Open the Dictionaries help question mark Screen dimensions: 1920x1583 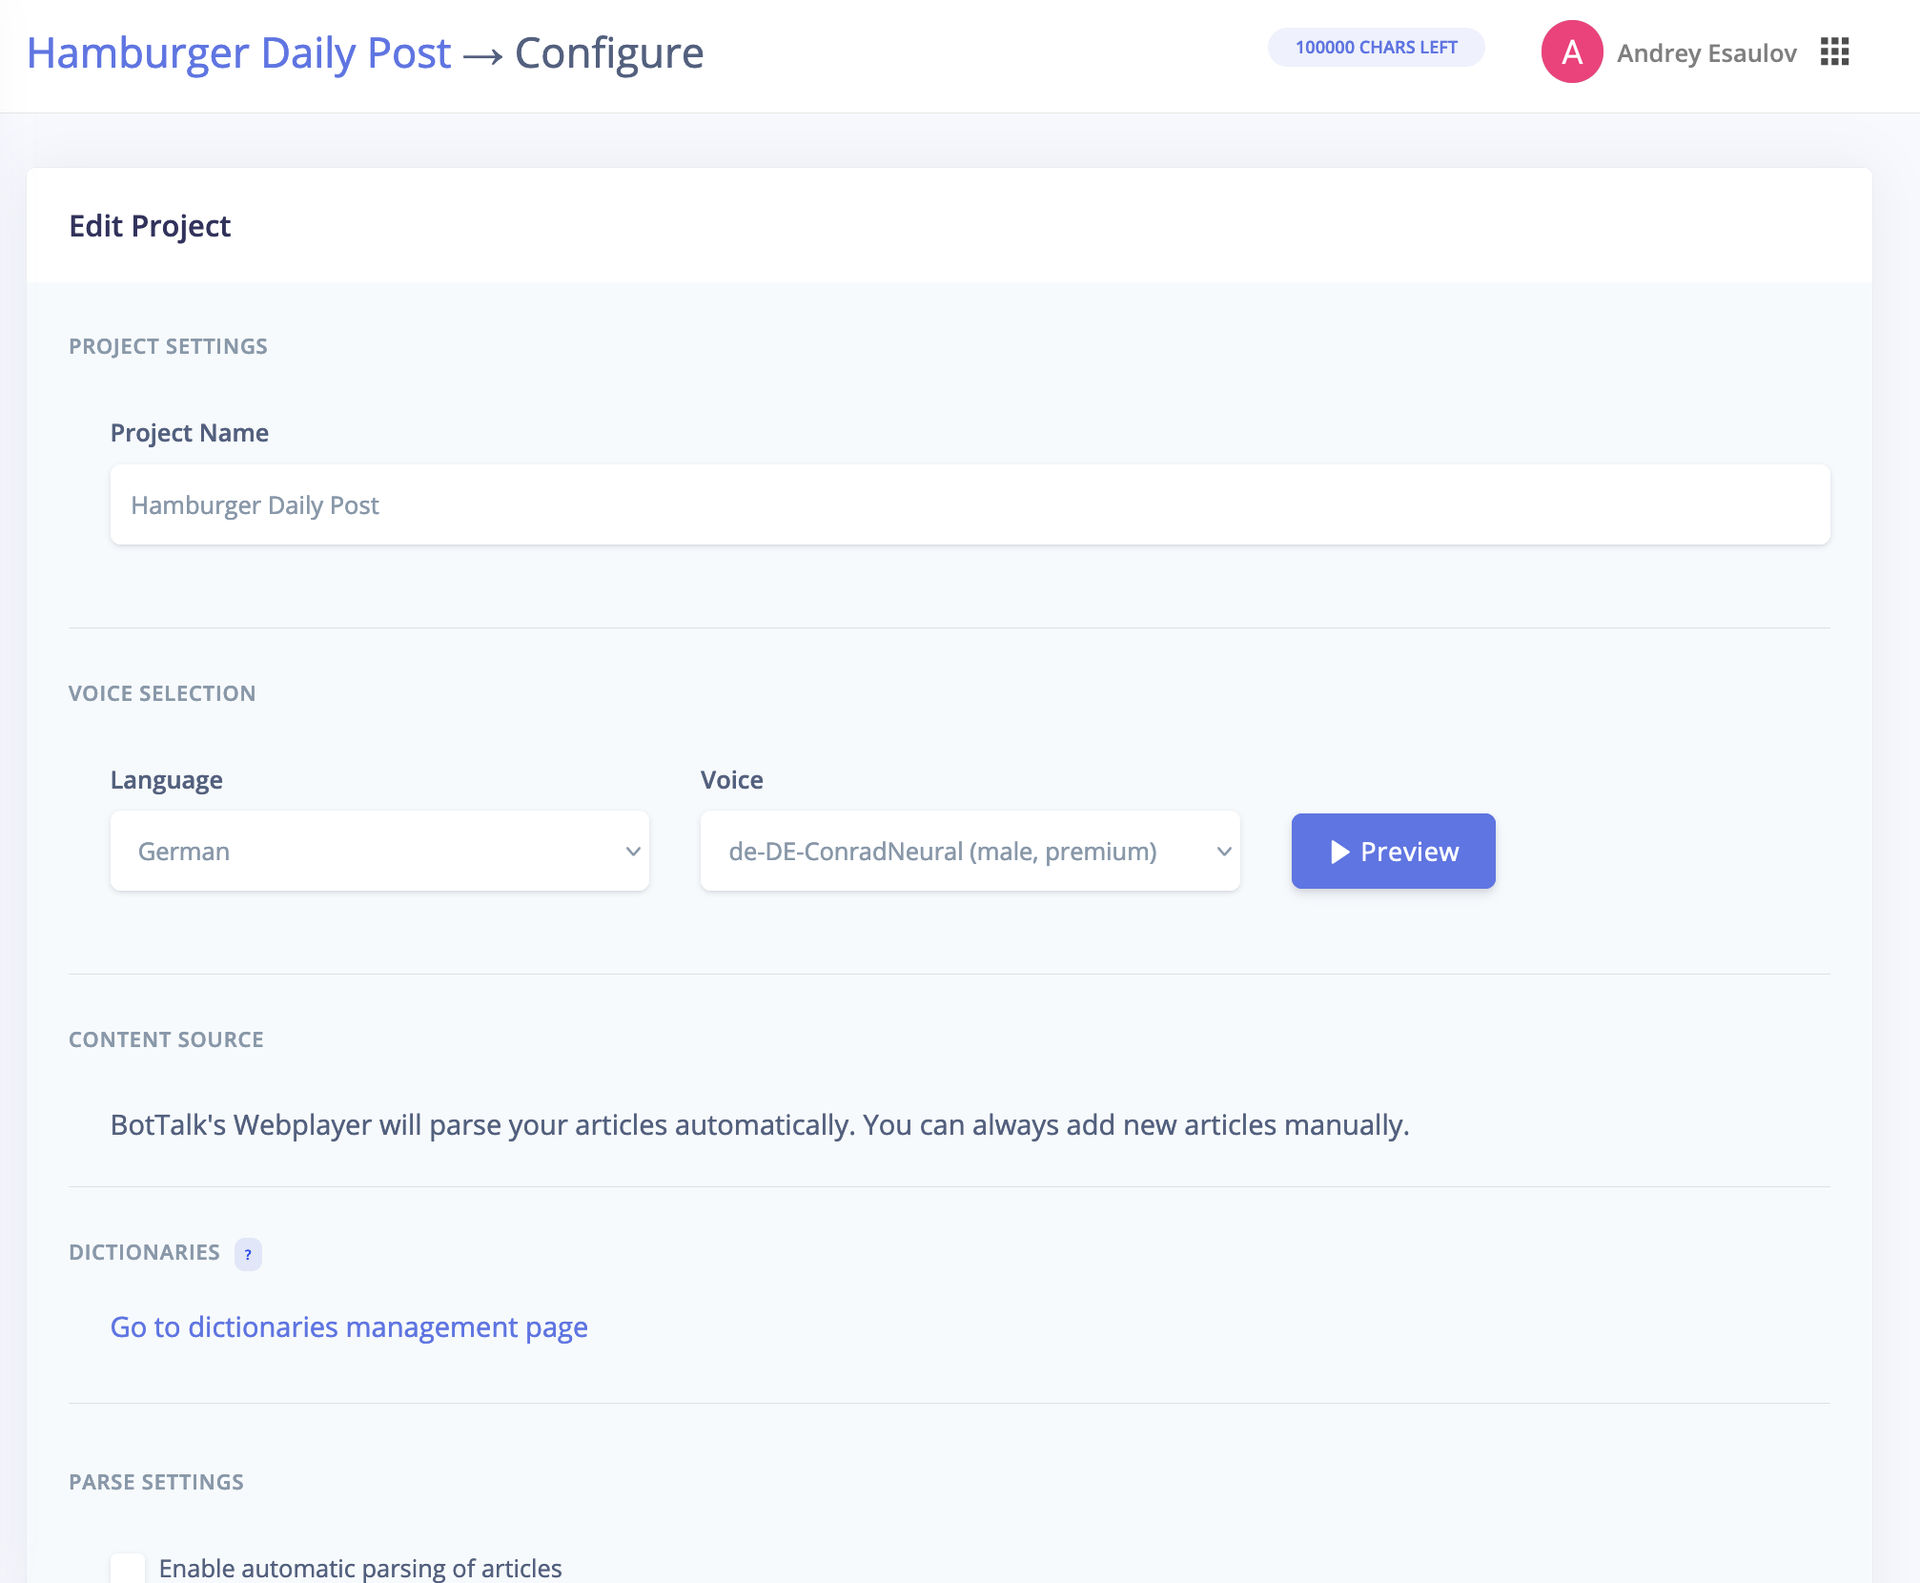[248, 1254]
